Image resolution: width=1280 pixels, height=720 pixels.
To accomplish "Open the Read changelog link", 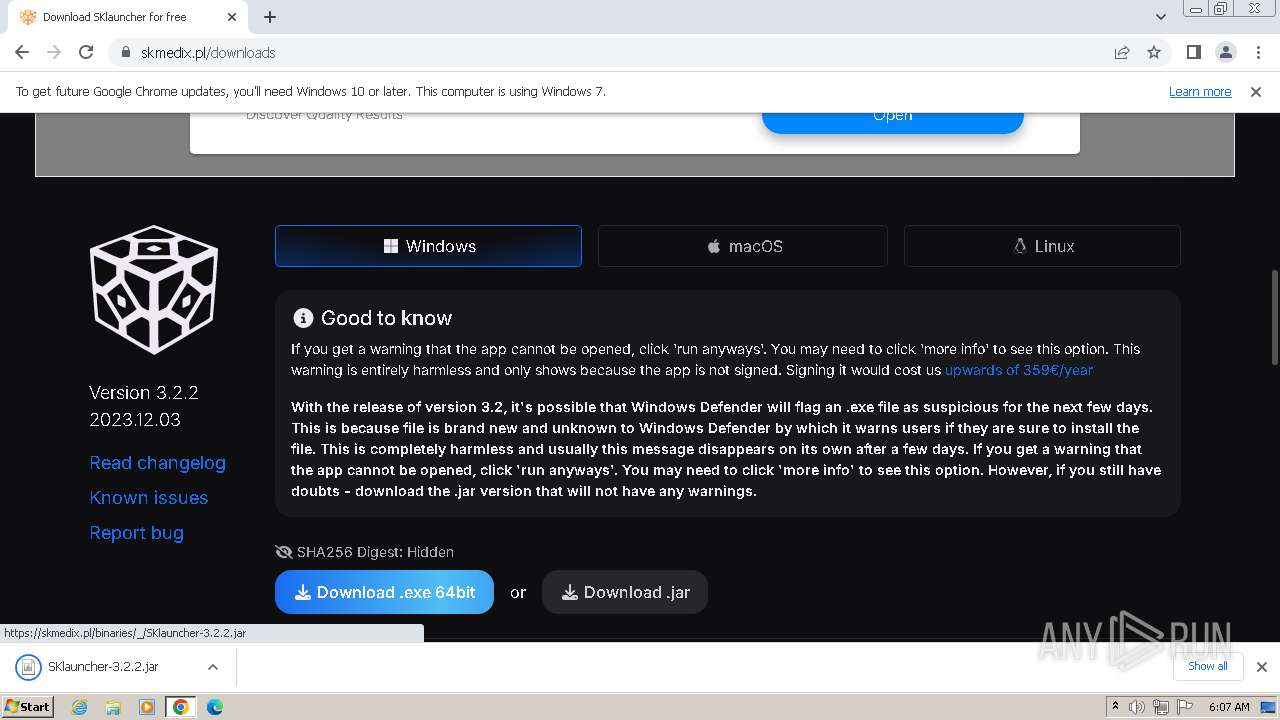I will [157, 463].
